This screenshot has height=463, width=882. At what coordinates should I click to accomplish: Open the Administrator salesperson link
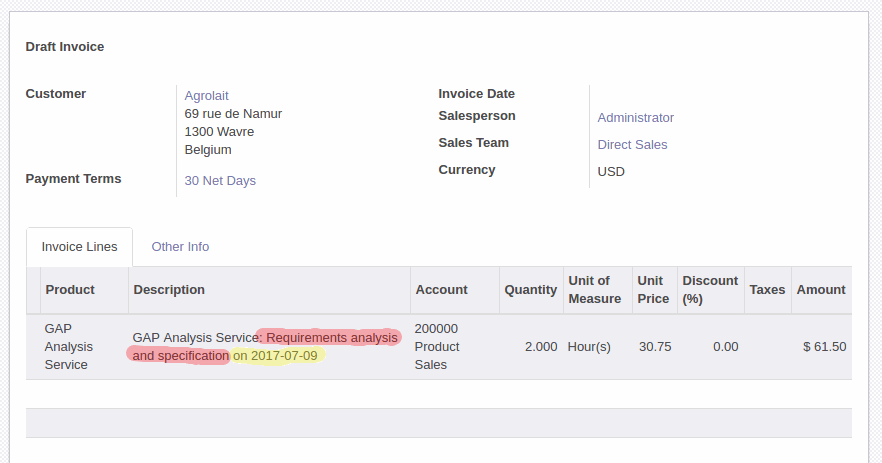tap(635, 118)
